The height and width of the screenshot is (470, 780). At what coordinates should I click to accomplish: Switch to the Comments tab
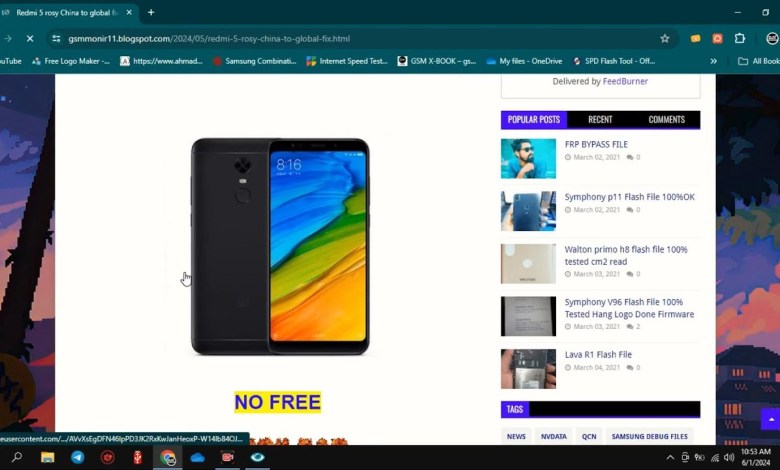pos(667,119)
